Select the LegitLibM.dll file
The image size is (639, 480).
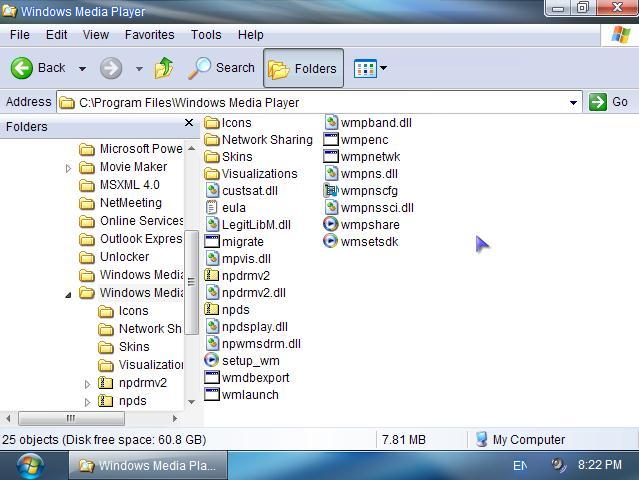coord(248,225)
